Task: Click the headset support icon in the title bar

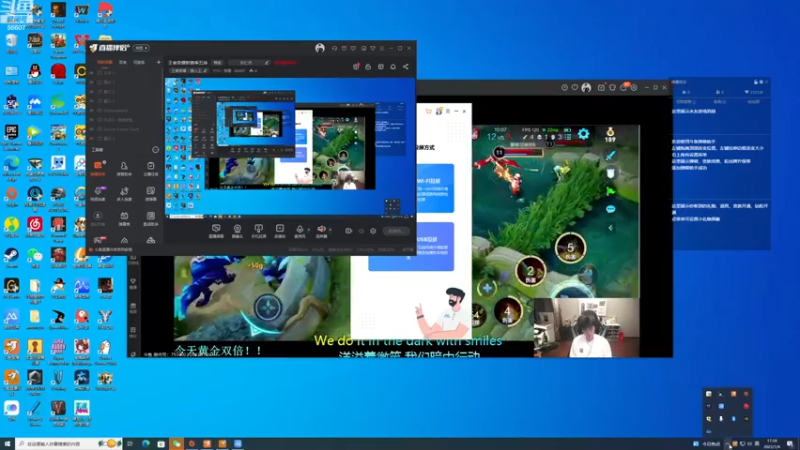Action: coord(334,48)
